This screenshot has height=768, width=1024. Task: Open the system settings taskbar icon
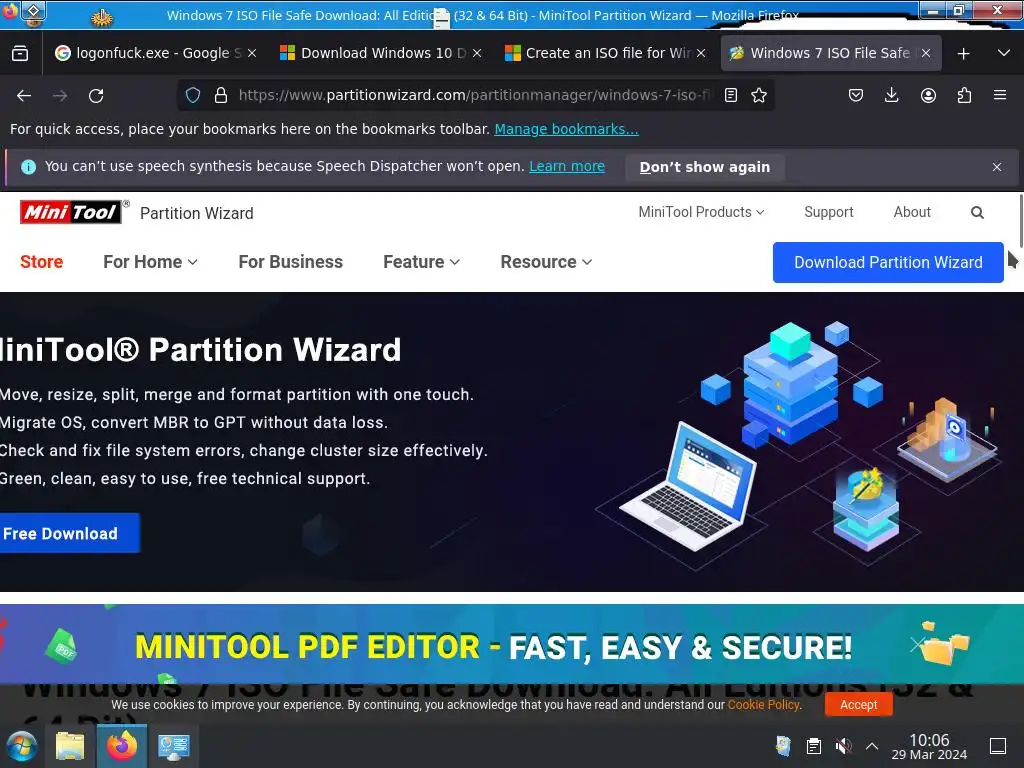(173, 746)
